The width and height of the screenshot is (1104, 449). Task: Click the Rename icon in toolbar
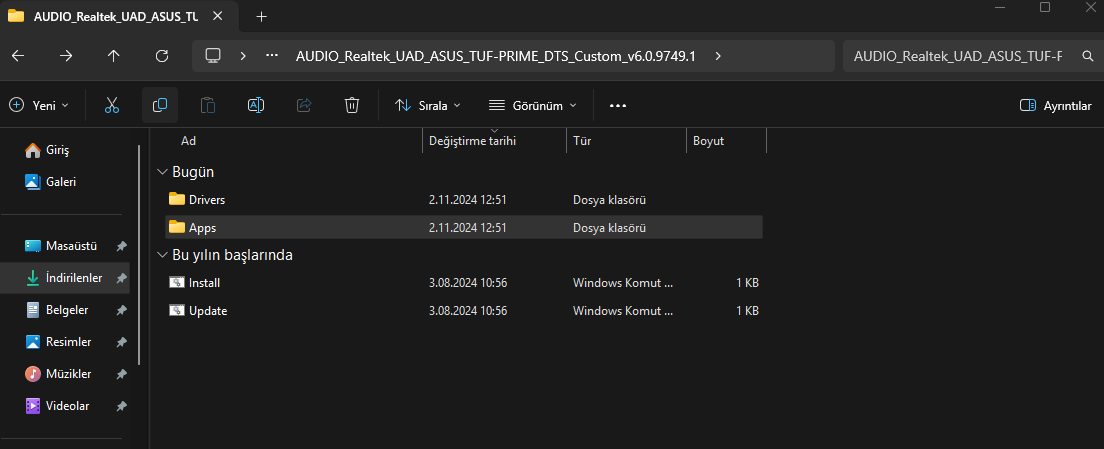click(x=256, y=105)
